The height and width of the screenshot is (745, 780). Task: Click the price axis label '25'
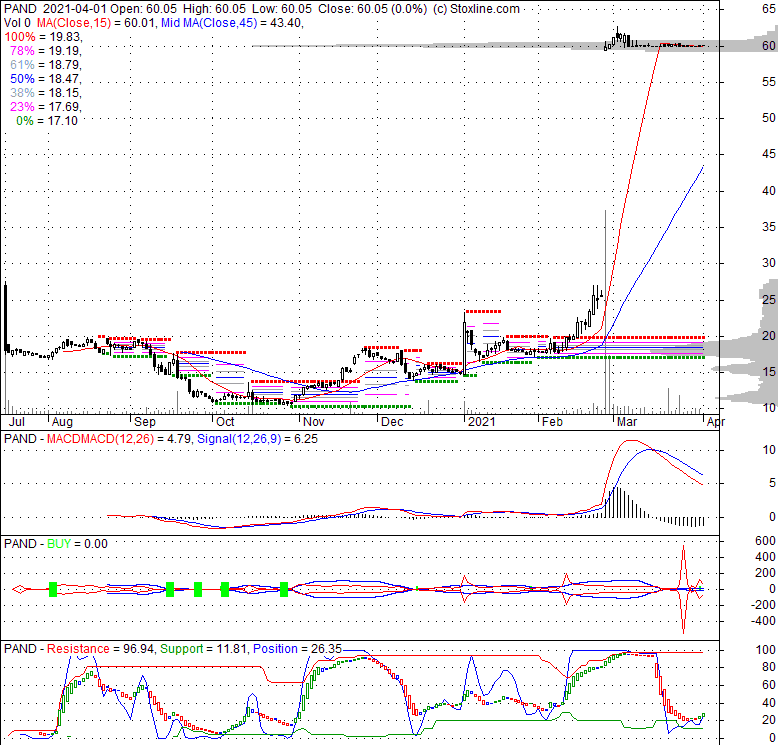pos(769,300)
